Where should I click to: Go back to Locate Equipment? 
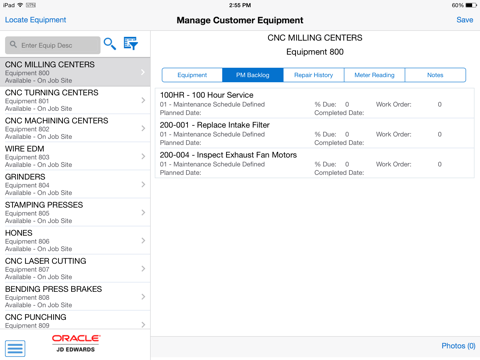(x=35, y=20)
